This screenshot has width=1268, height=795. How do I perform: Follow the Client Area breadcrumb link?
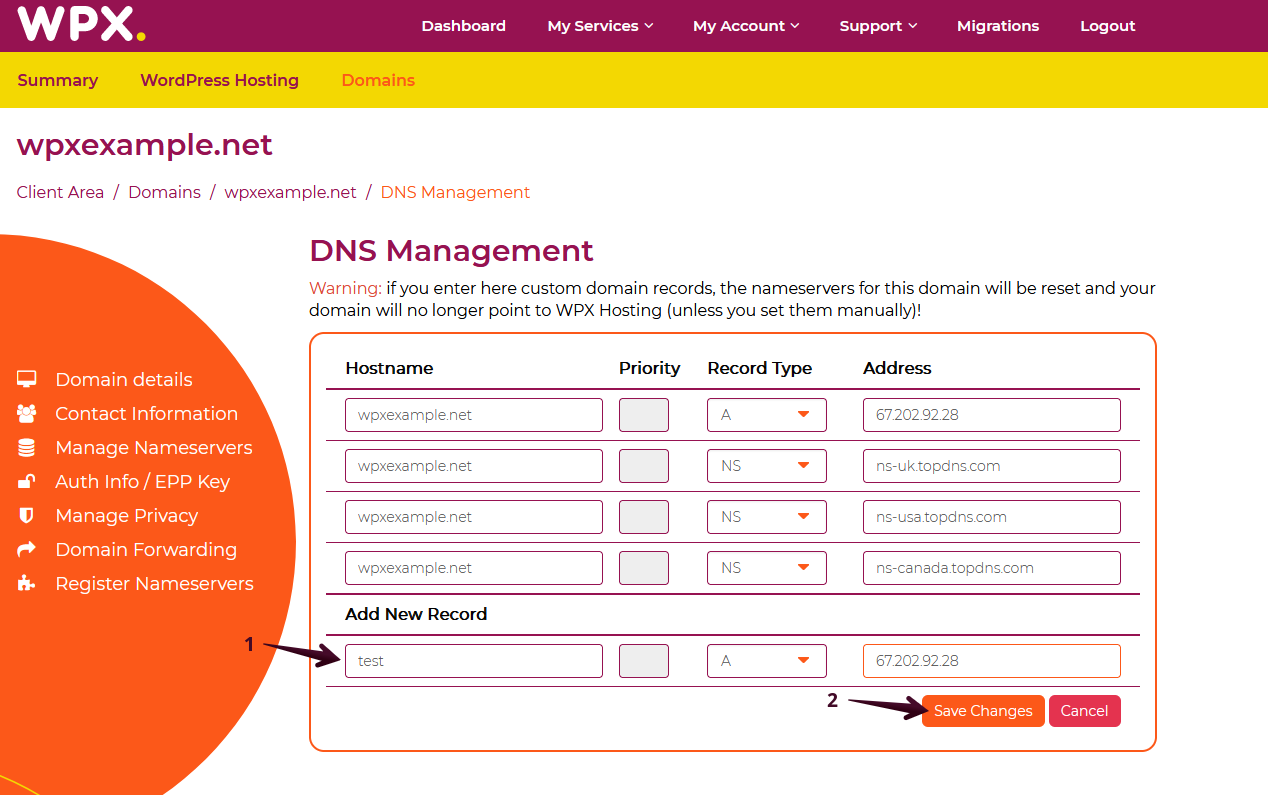60,192
